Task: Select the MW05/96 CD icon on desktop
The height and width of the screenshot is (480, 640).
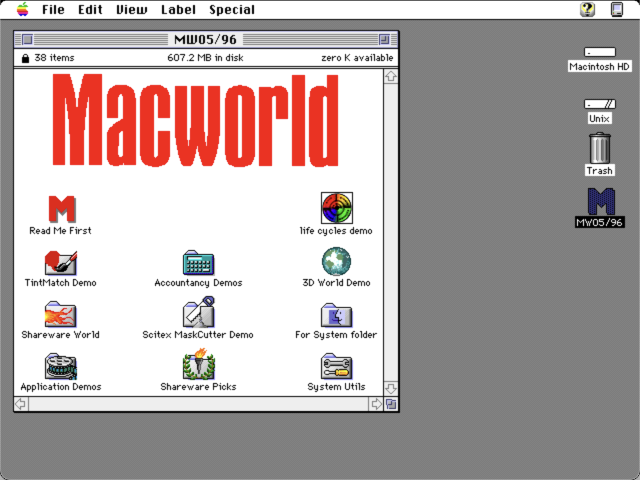Action: 600,201
